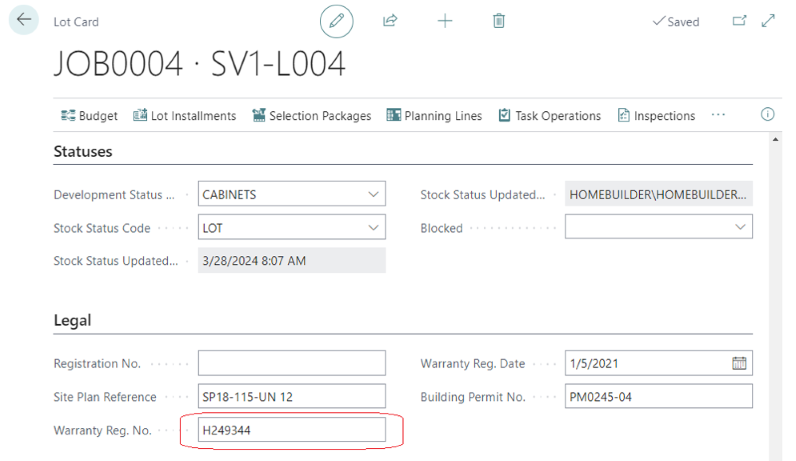The width and height of the screenshot is (796, 461).
Task: Expand the Stock Status Code dropdown
Action: click(x=373, y=228)
